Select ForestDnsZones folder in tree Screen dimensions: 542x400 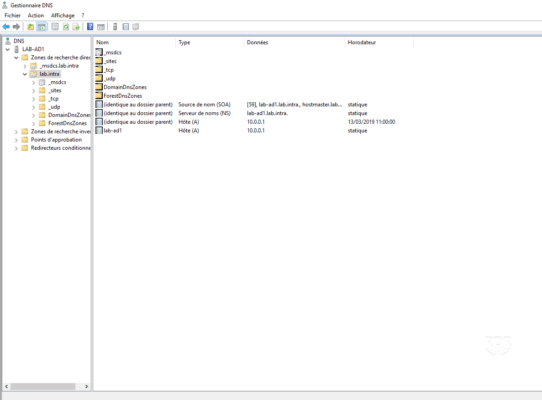click(x=67, y=123)
